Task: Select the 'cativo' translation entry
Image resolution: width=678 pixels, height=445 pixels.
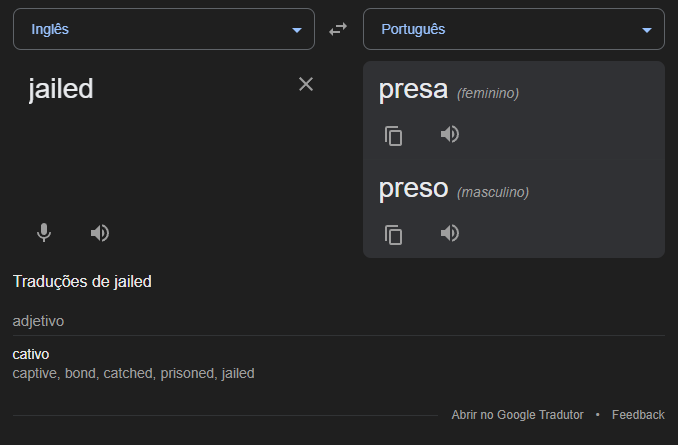Action: tap(31, 354)
